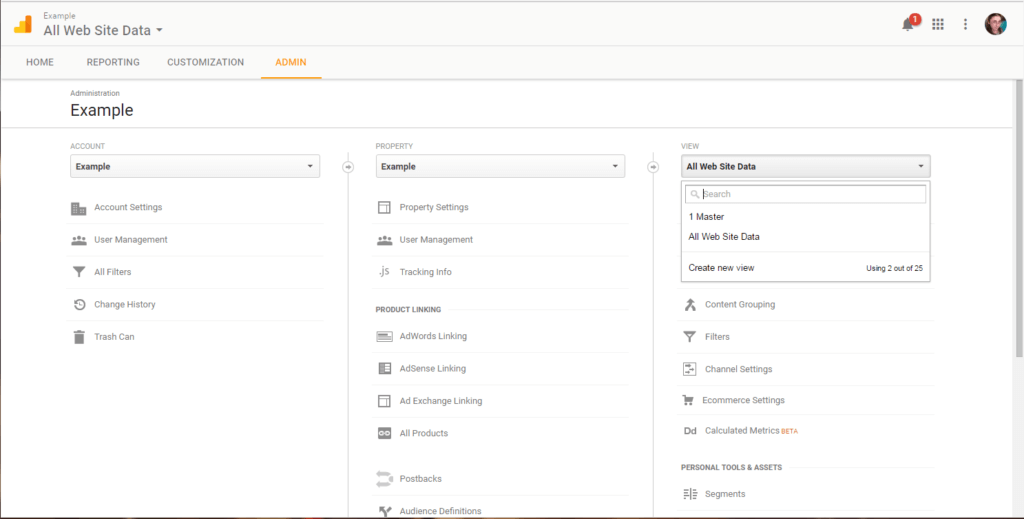Open the Google apps grid icon

tap(938, 24)
